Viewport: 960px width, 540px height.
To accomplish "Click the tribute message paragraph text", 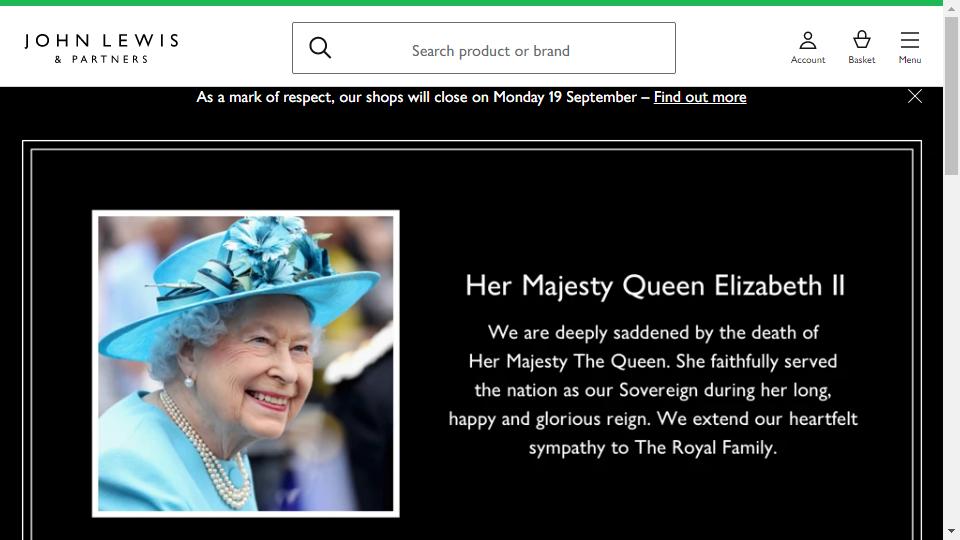I will (653, 390).
